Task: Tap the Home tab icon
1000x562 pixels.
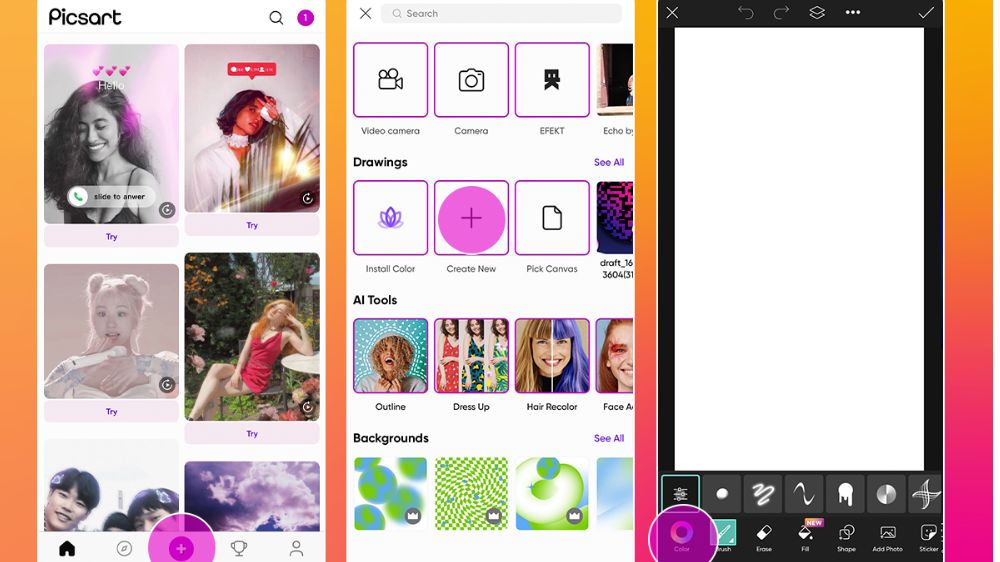Action: coord(67,548)
